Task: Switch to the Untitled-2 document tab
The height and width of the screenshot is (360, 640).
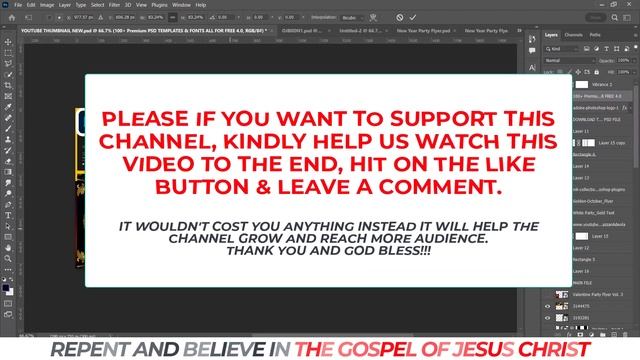Action: (362, 31)
